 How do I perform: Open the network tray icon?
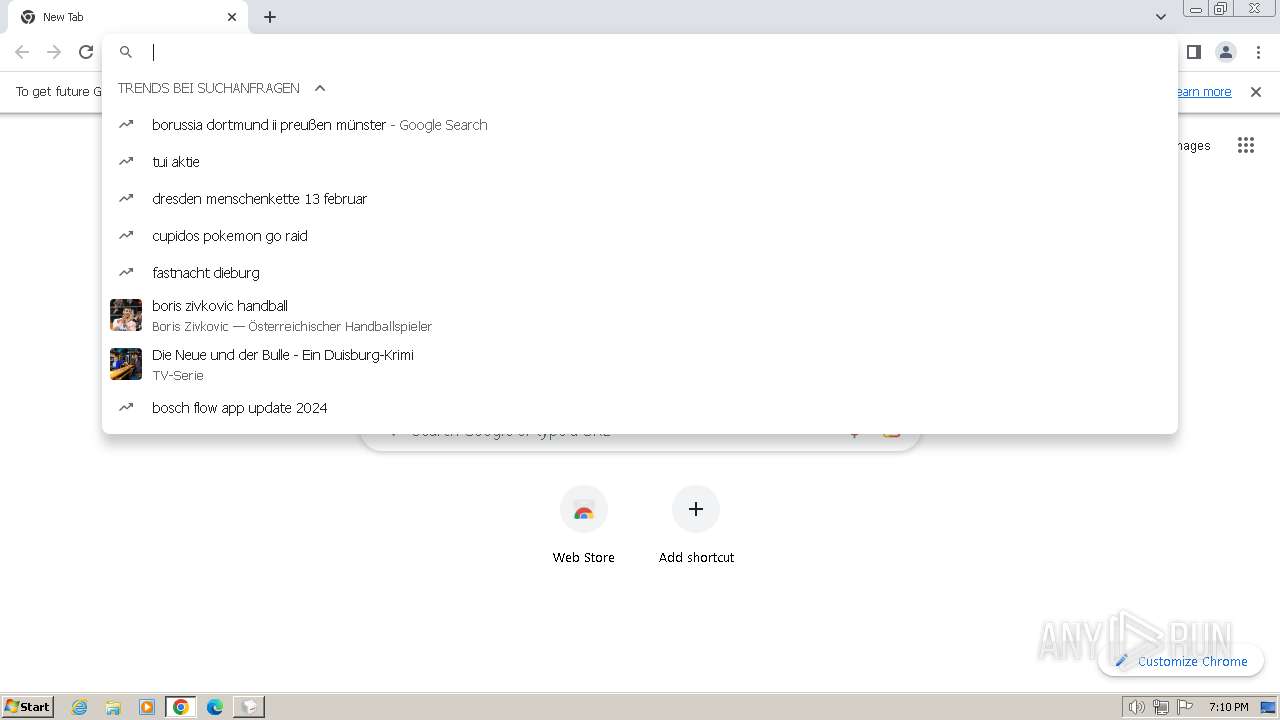click(x=1161, y=707)
